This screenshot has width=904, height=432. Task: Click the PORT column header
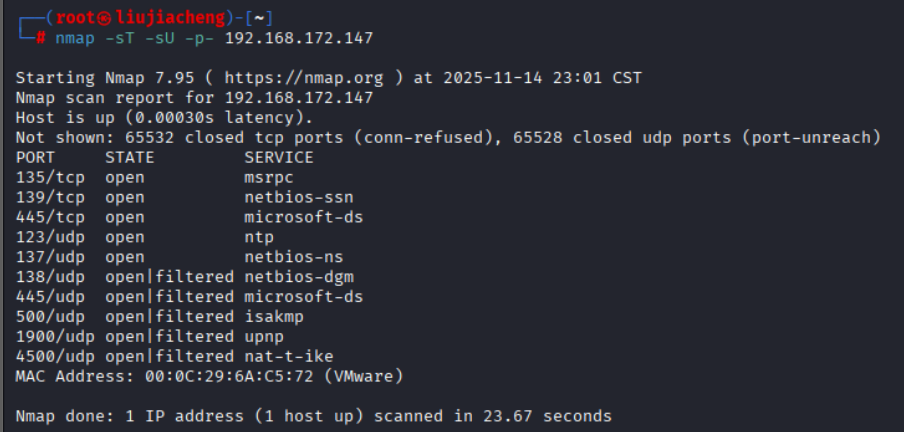tap(35, 157)
